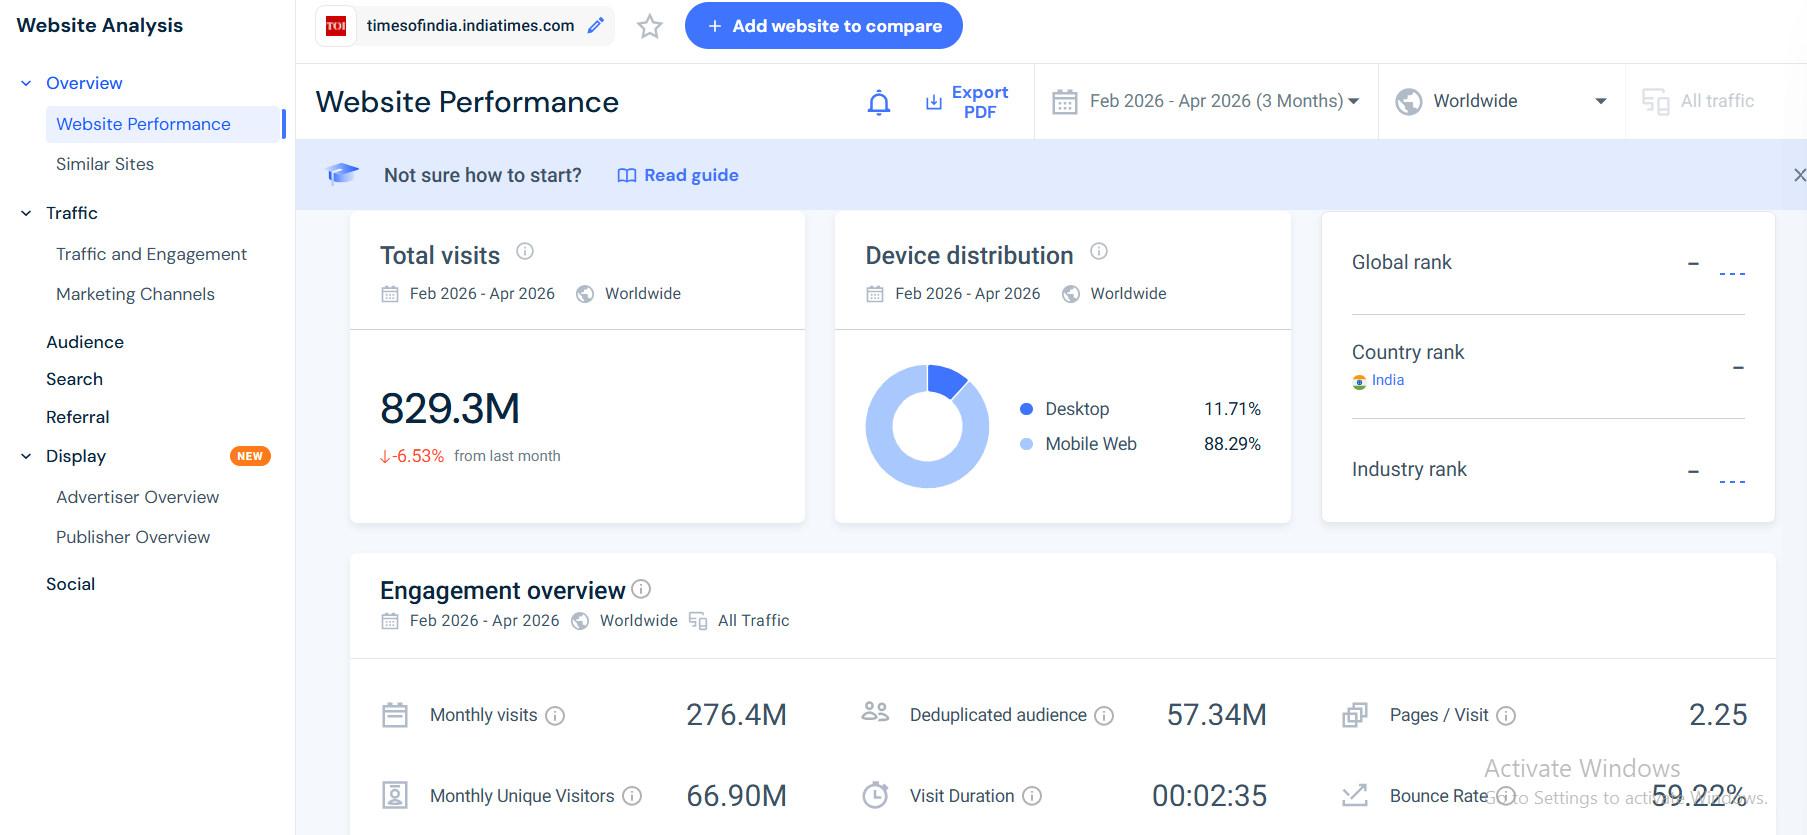This screenshot has width=1807, height=835.
Task: Open Advertiser Overview page
Action: [137, 497]
